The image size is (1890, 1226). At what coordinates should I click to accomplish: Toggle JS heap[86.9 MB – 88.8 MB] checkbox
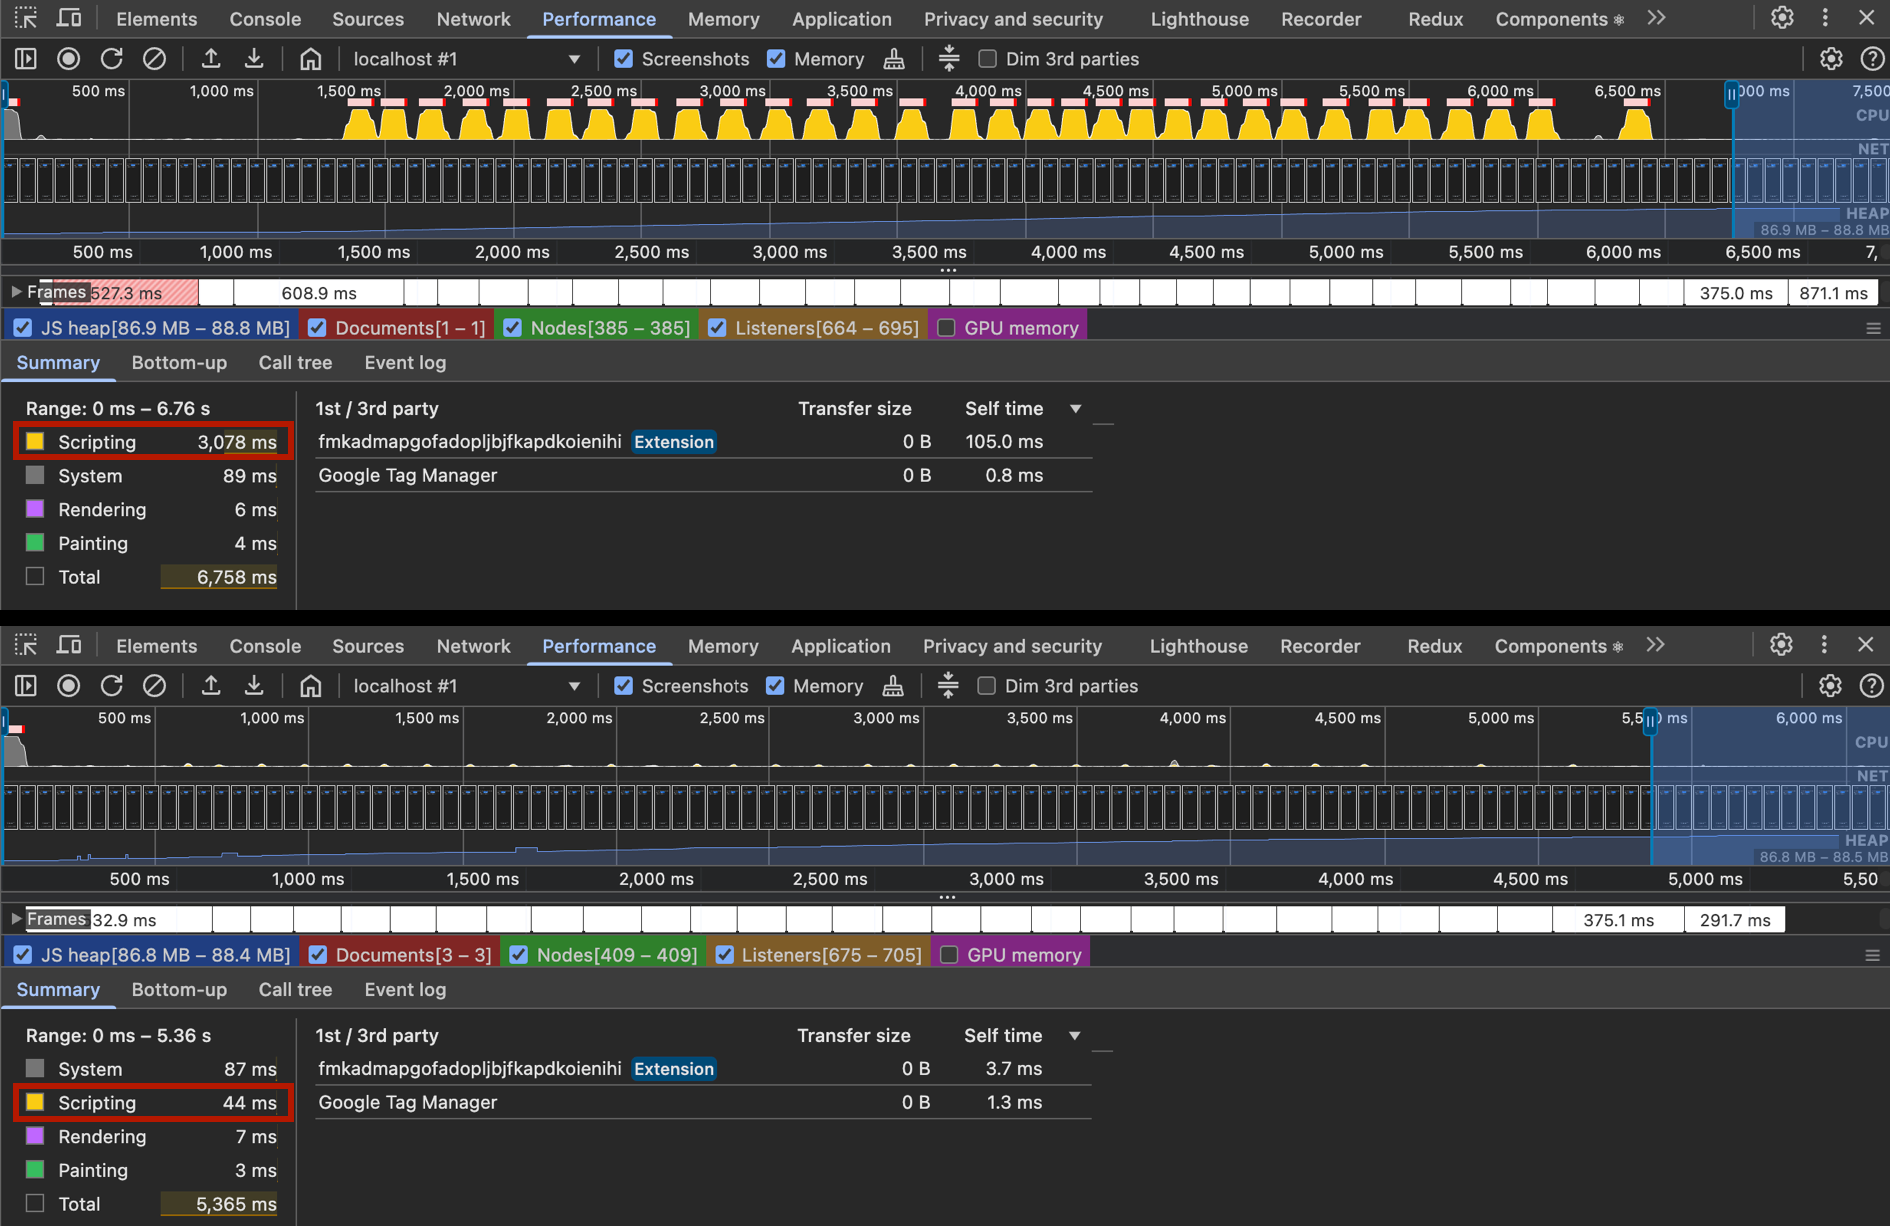coord(23,328)
